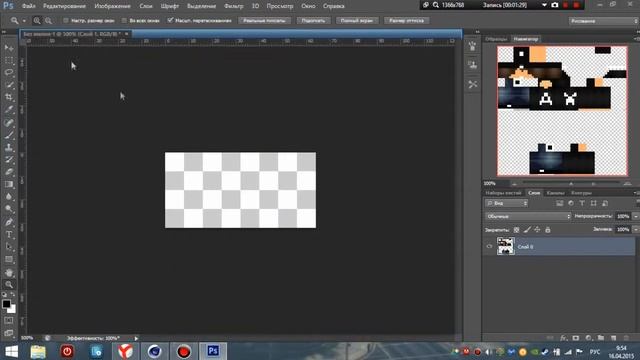Click the foreground color swatch
Viewport: 640px width, 360px height.
(6, 304)
